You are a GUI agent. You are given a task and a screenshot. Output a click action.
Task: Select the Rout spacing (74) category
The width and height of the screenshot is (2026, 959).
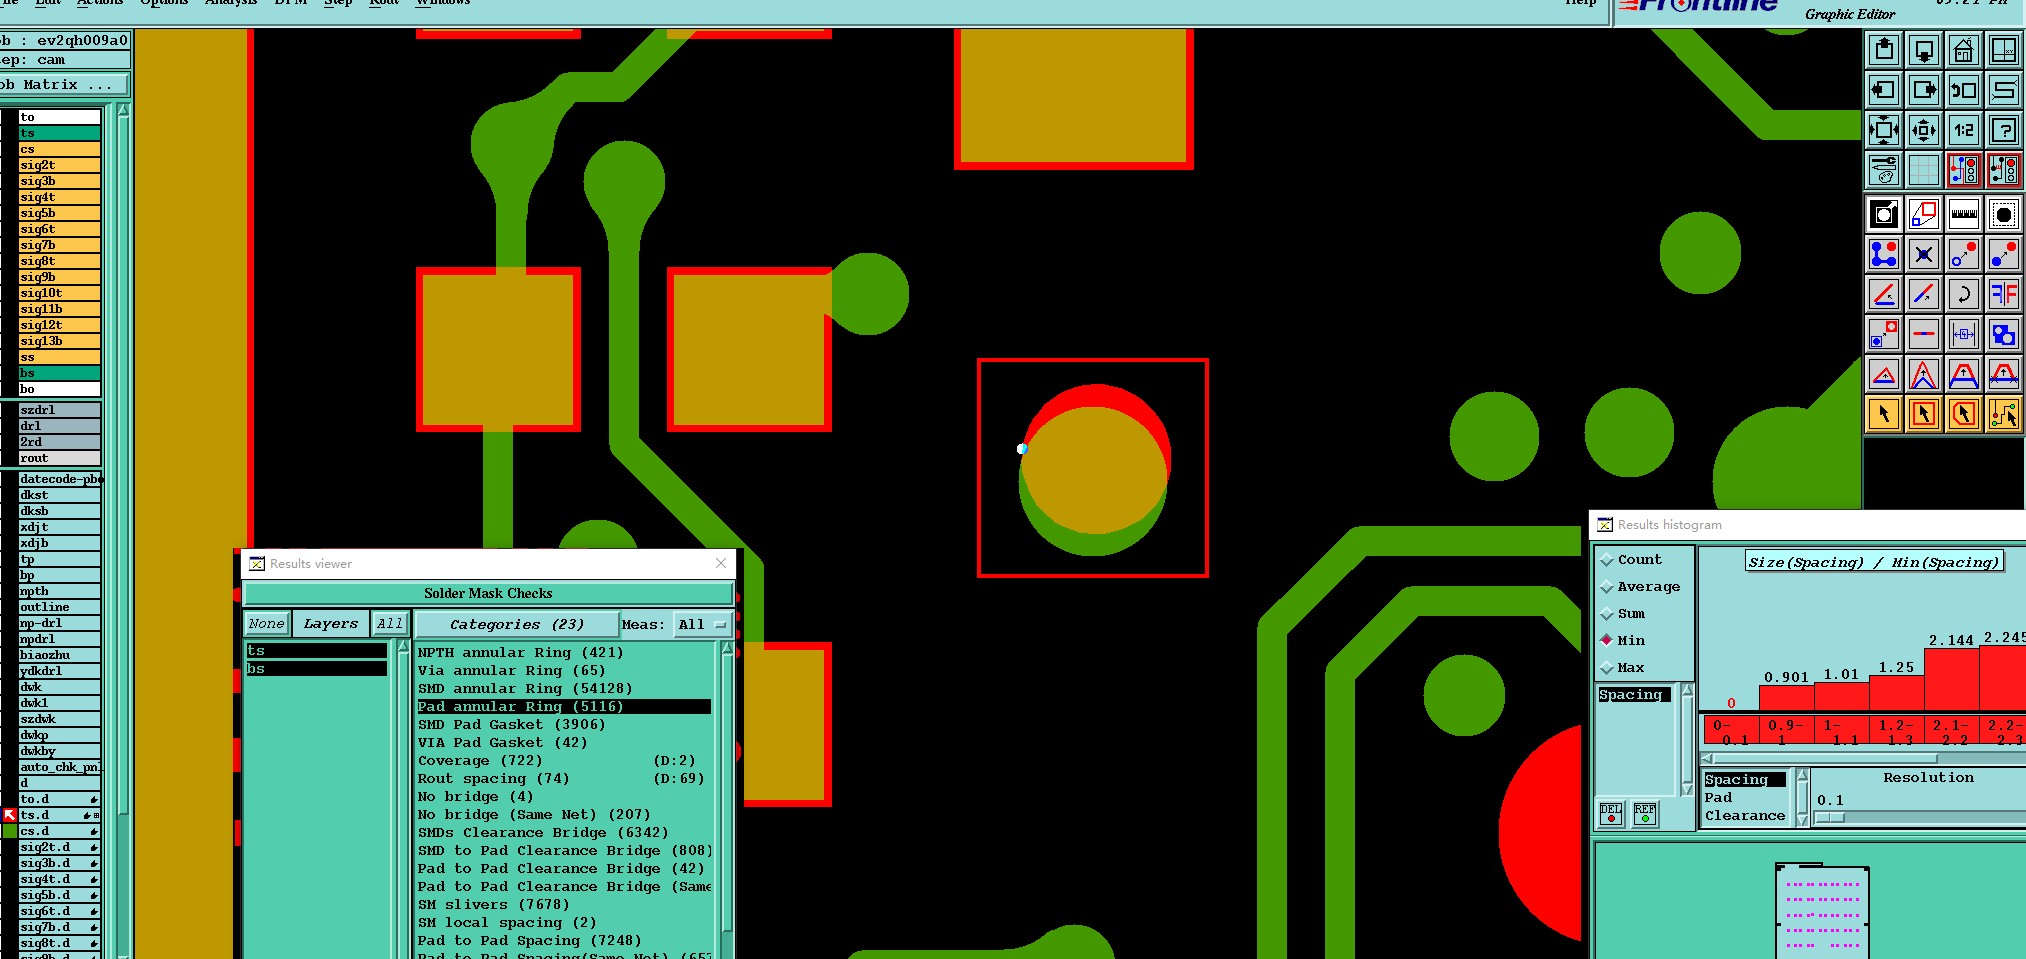(x=564, y=779)
